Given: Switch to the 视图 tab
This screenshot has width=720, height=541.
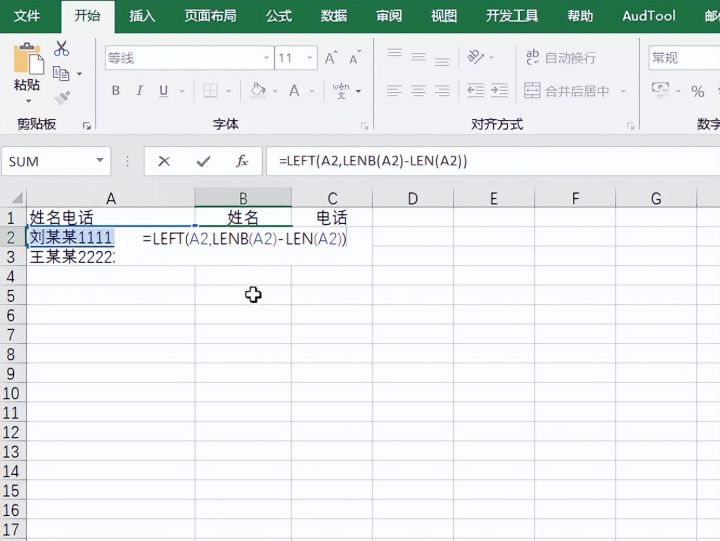Looking at the screenshot, I should coord(444,16).
